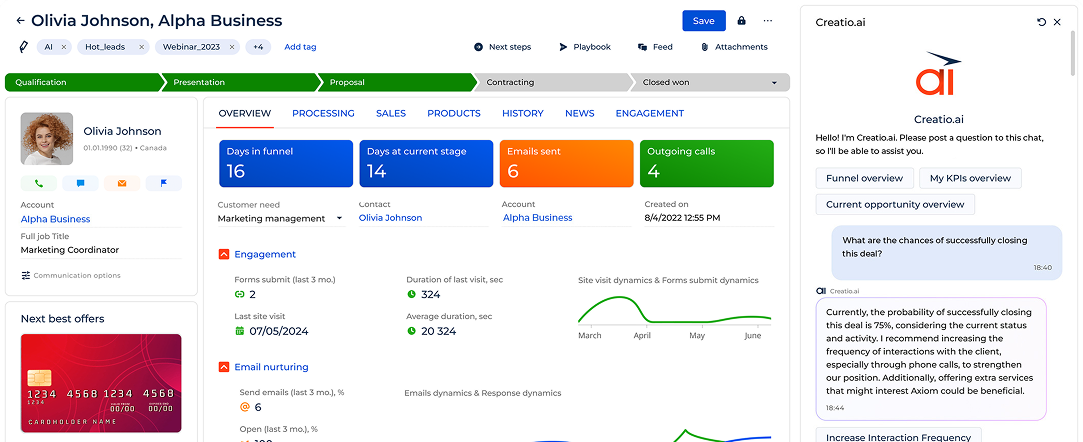Remove the AI tag
Screen dimensions: 1083x442
64,47
